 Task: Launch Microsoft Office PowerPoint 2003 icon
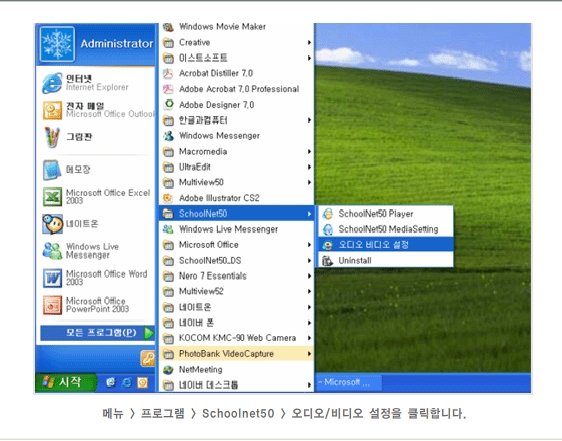click(52, 305)
